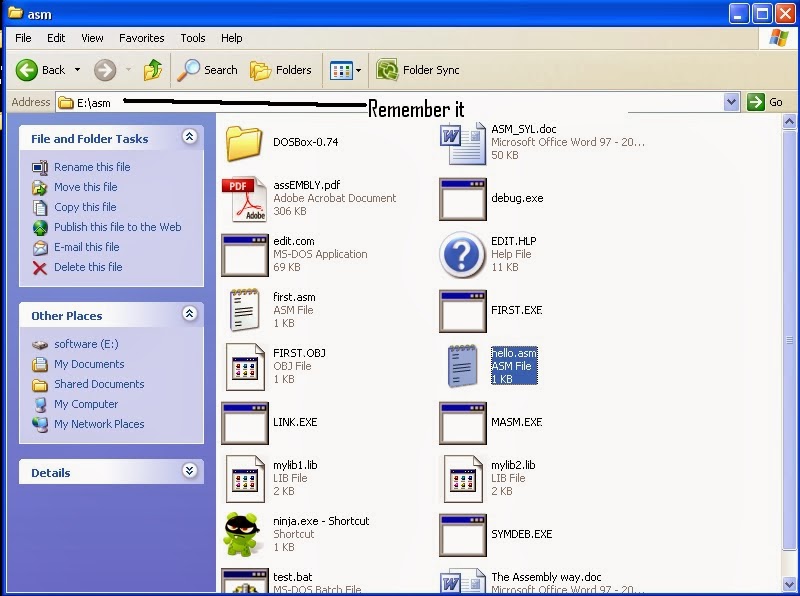The image size is (800, 596).
Task: Open the Favorites menu
Action: pos(141,38)
